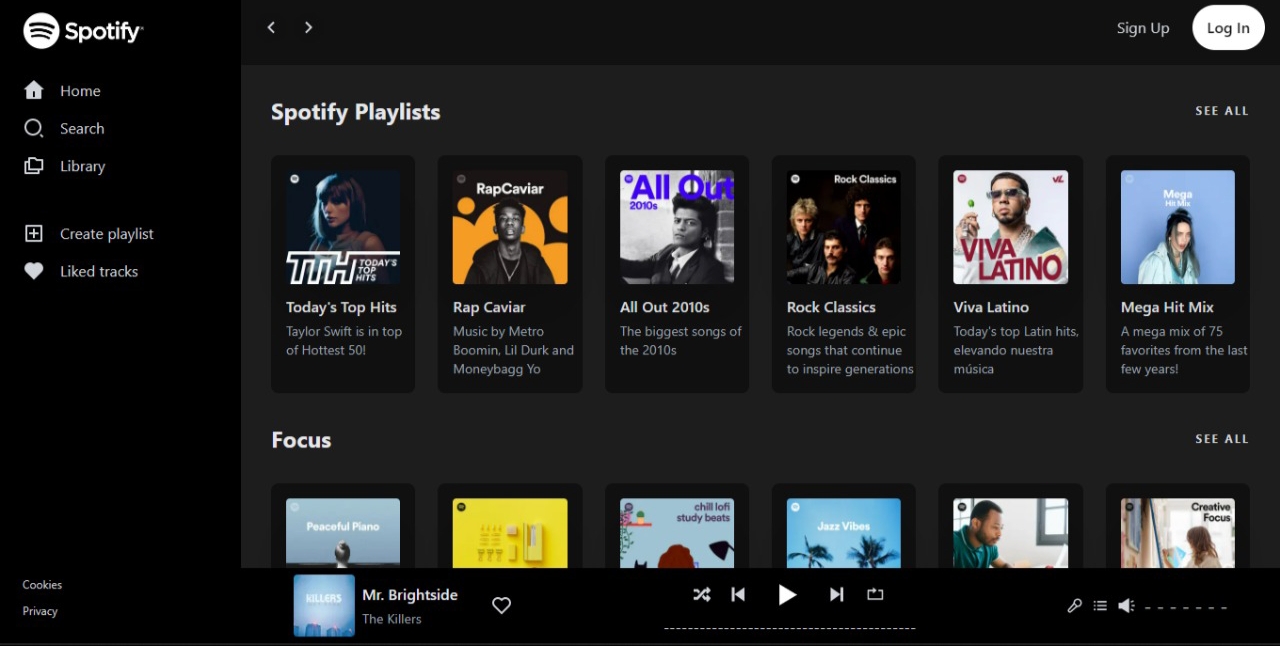Mute the volume speaker icon

pos(1126,606)
